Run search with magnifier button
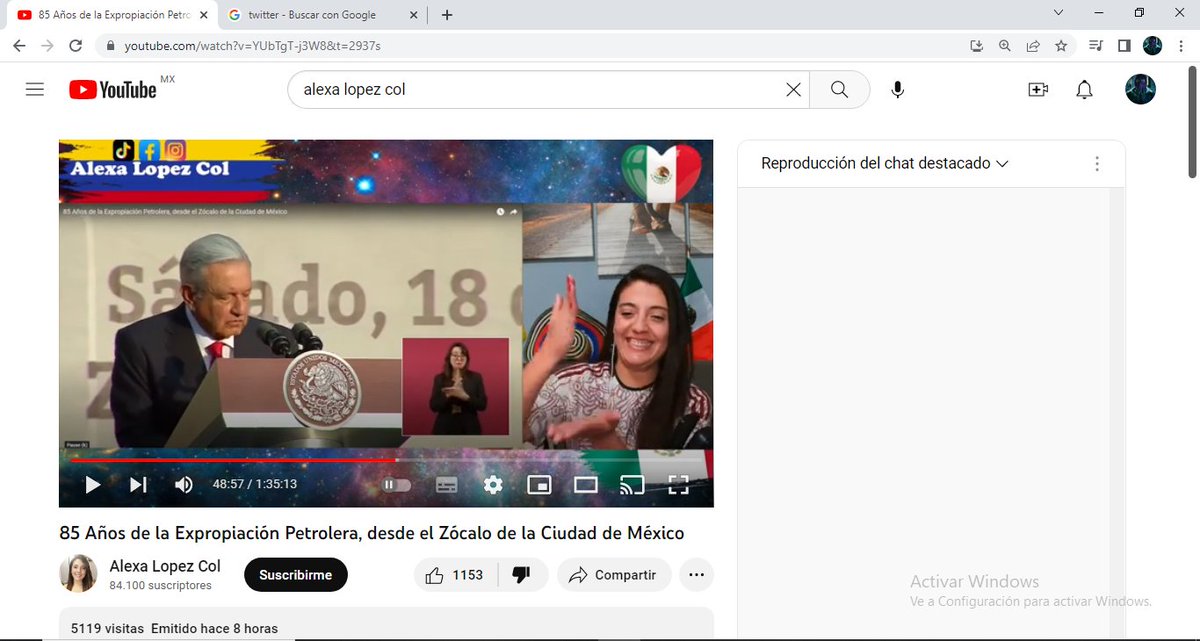 click(x=839, y=90)
